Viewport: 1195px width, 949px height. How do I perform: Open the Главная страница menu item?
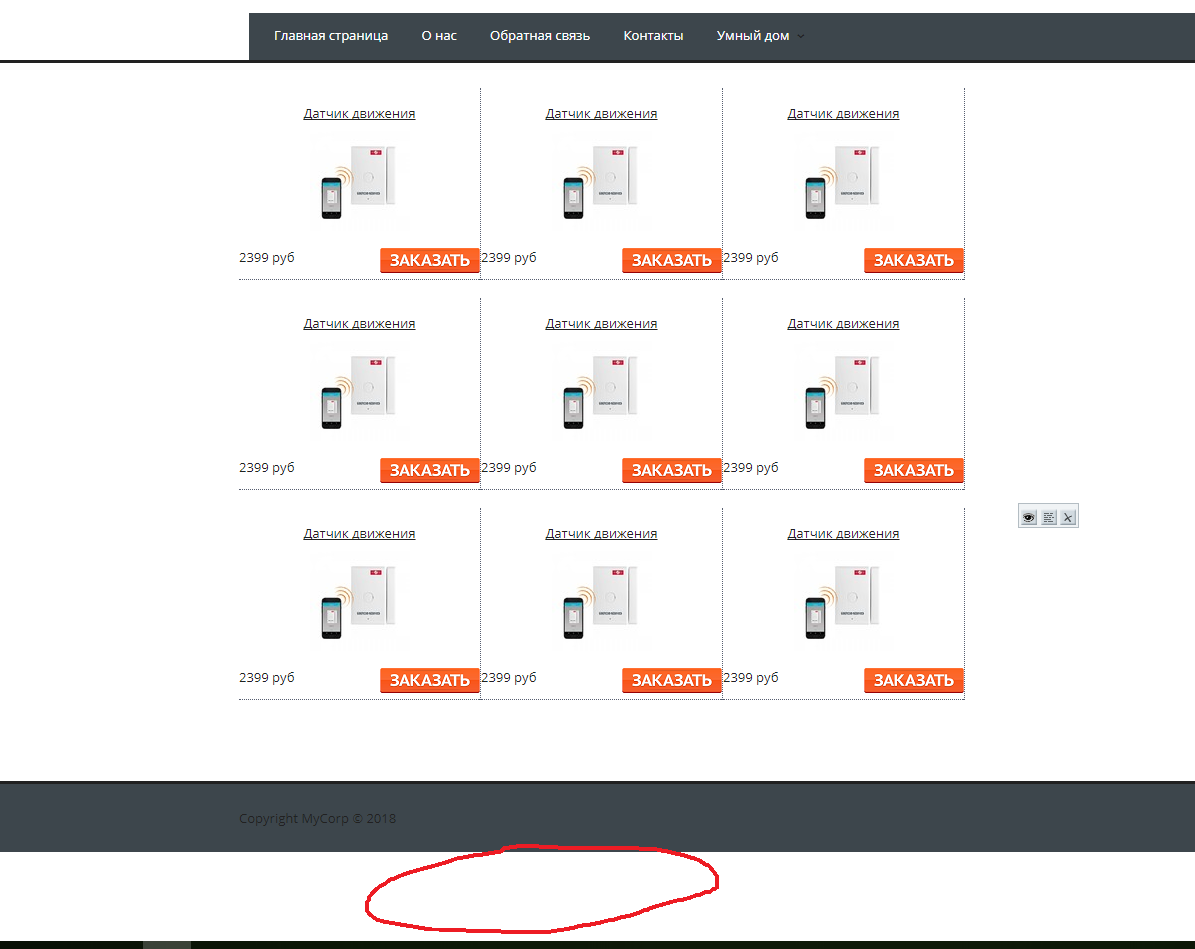[331, 36]
